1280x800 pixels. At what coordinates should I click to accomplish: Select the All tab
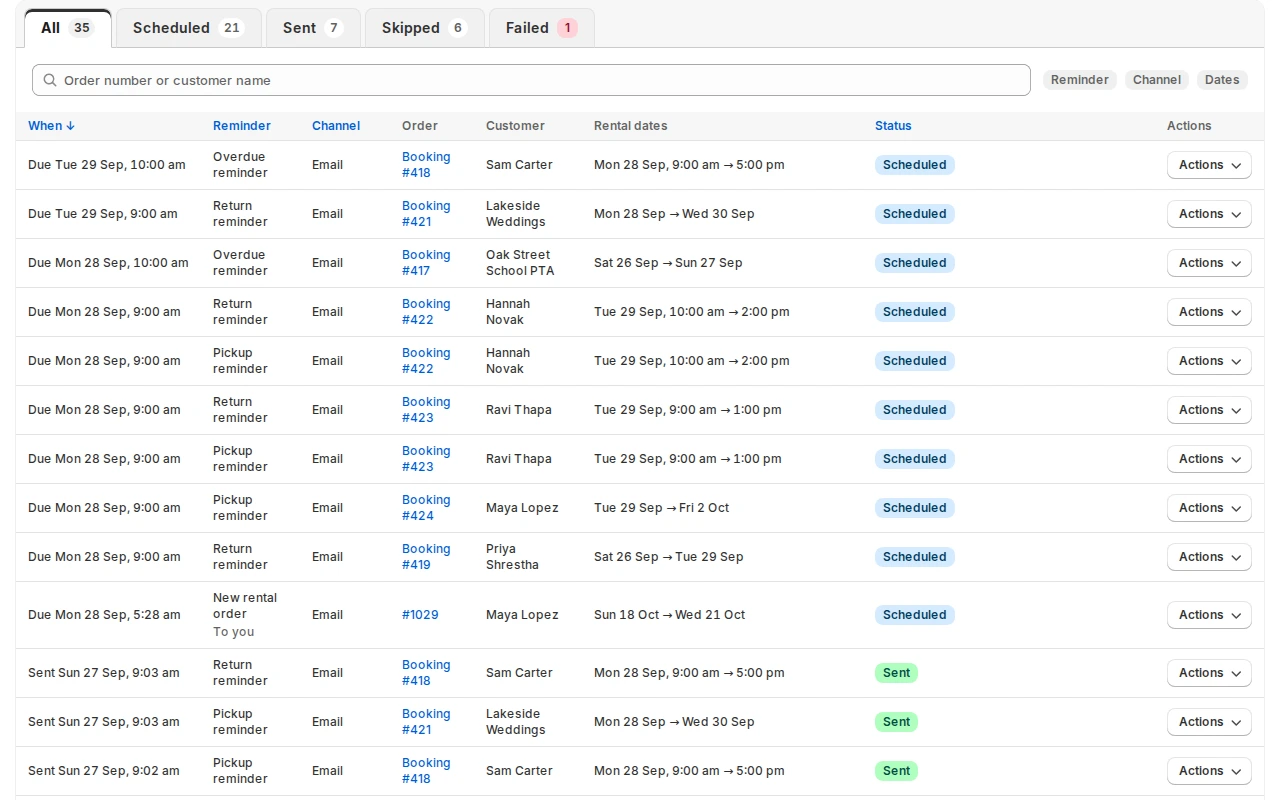click(x=67, y=28)
